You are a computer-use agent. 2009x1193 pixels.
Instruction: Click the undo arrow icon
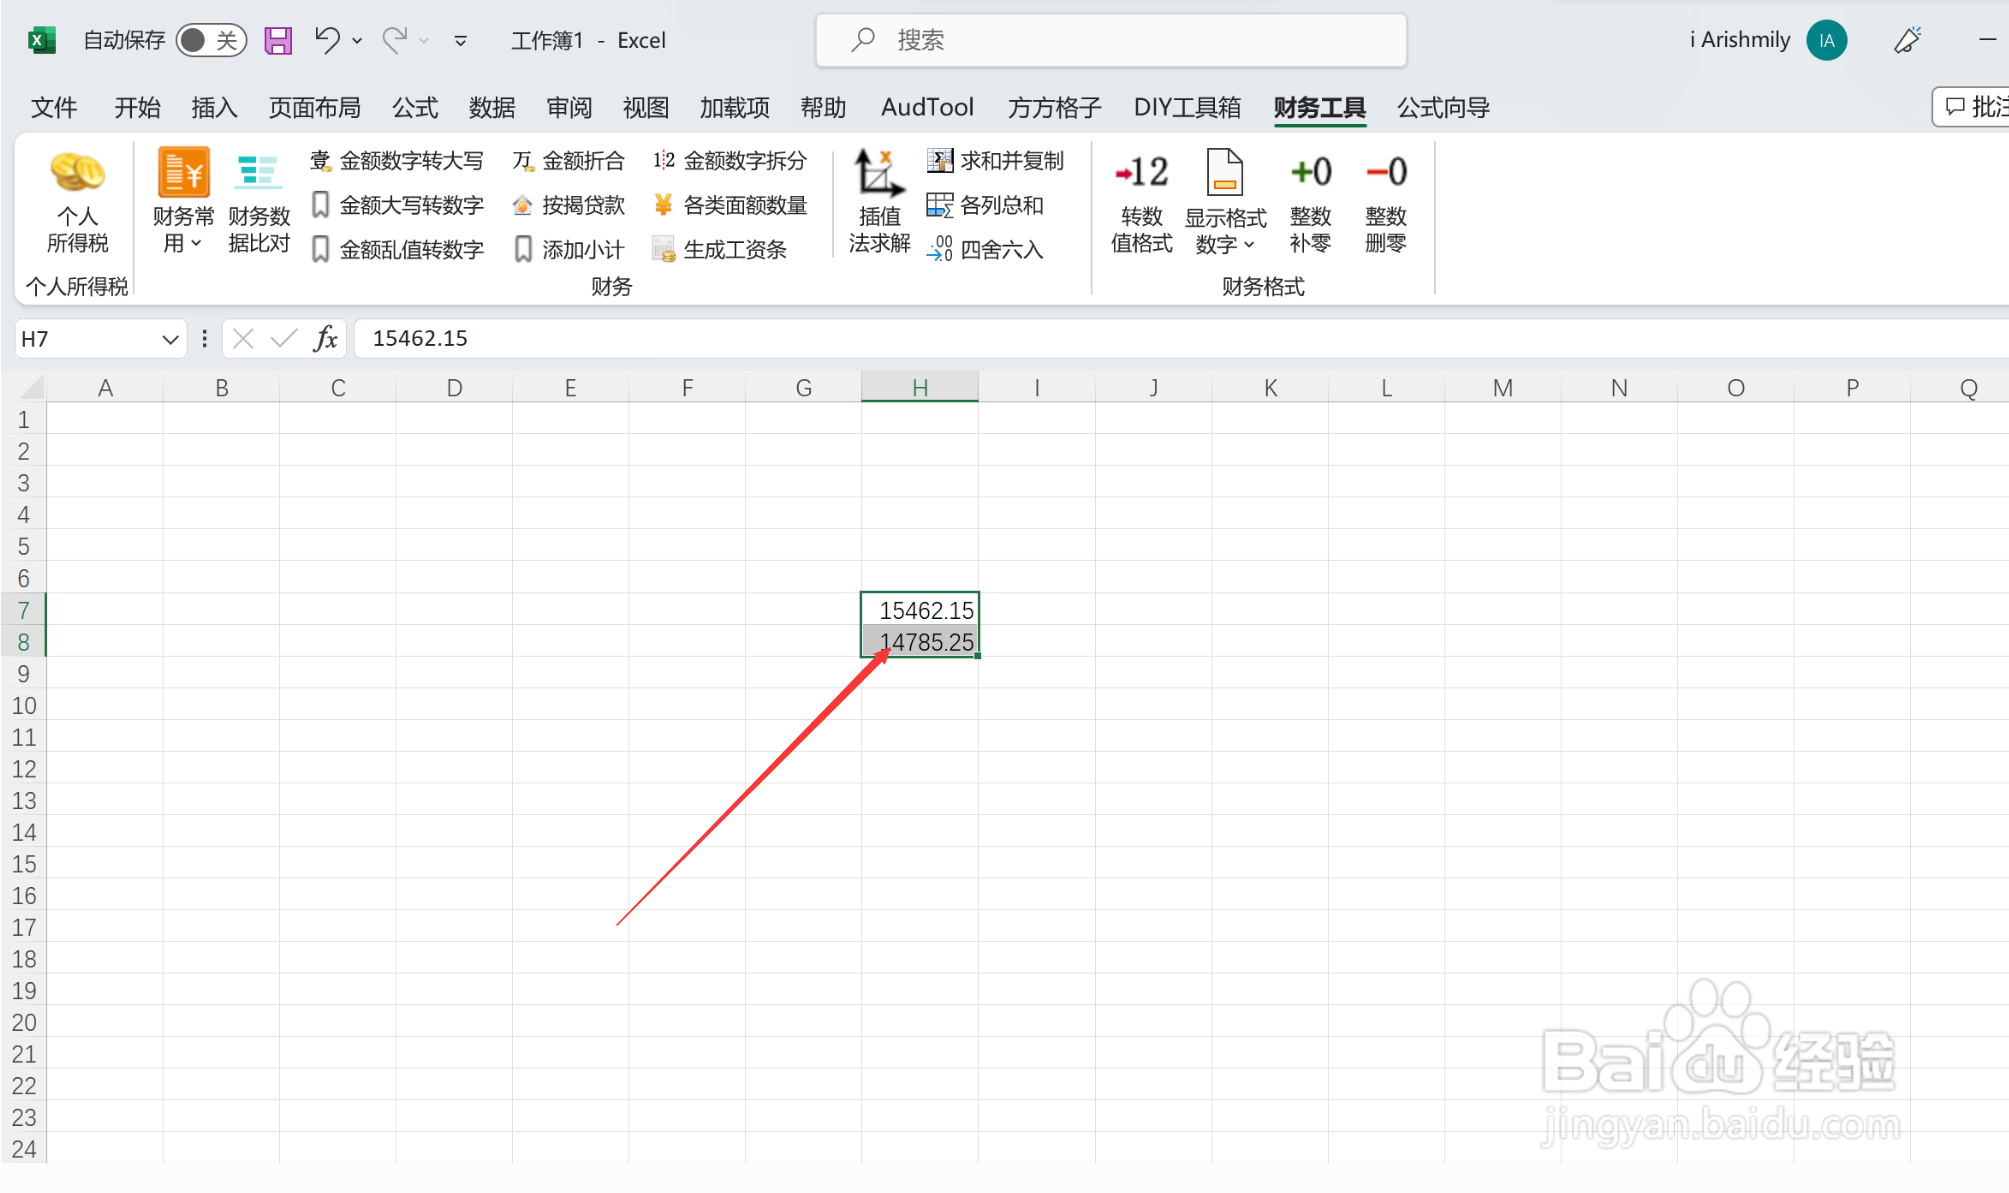tap(327, 40)
